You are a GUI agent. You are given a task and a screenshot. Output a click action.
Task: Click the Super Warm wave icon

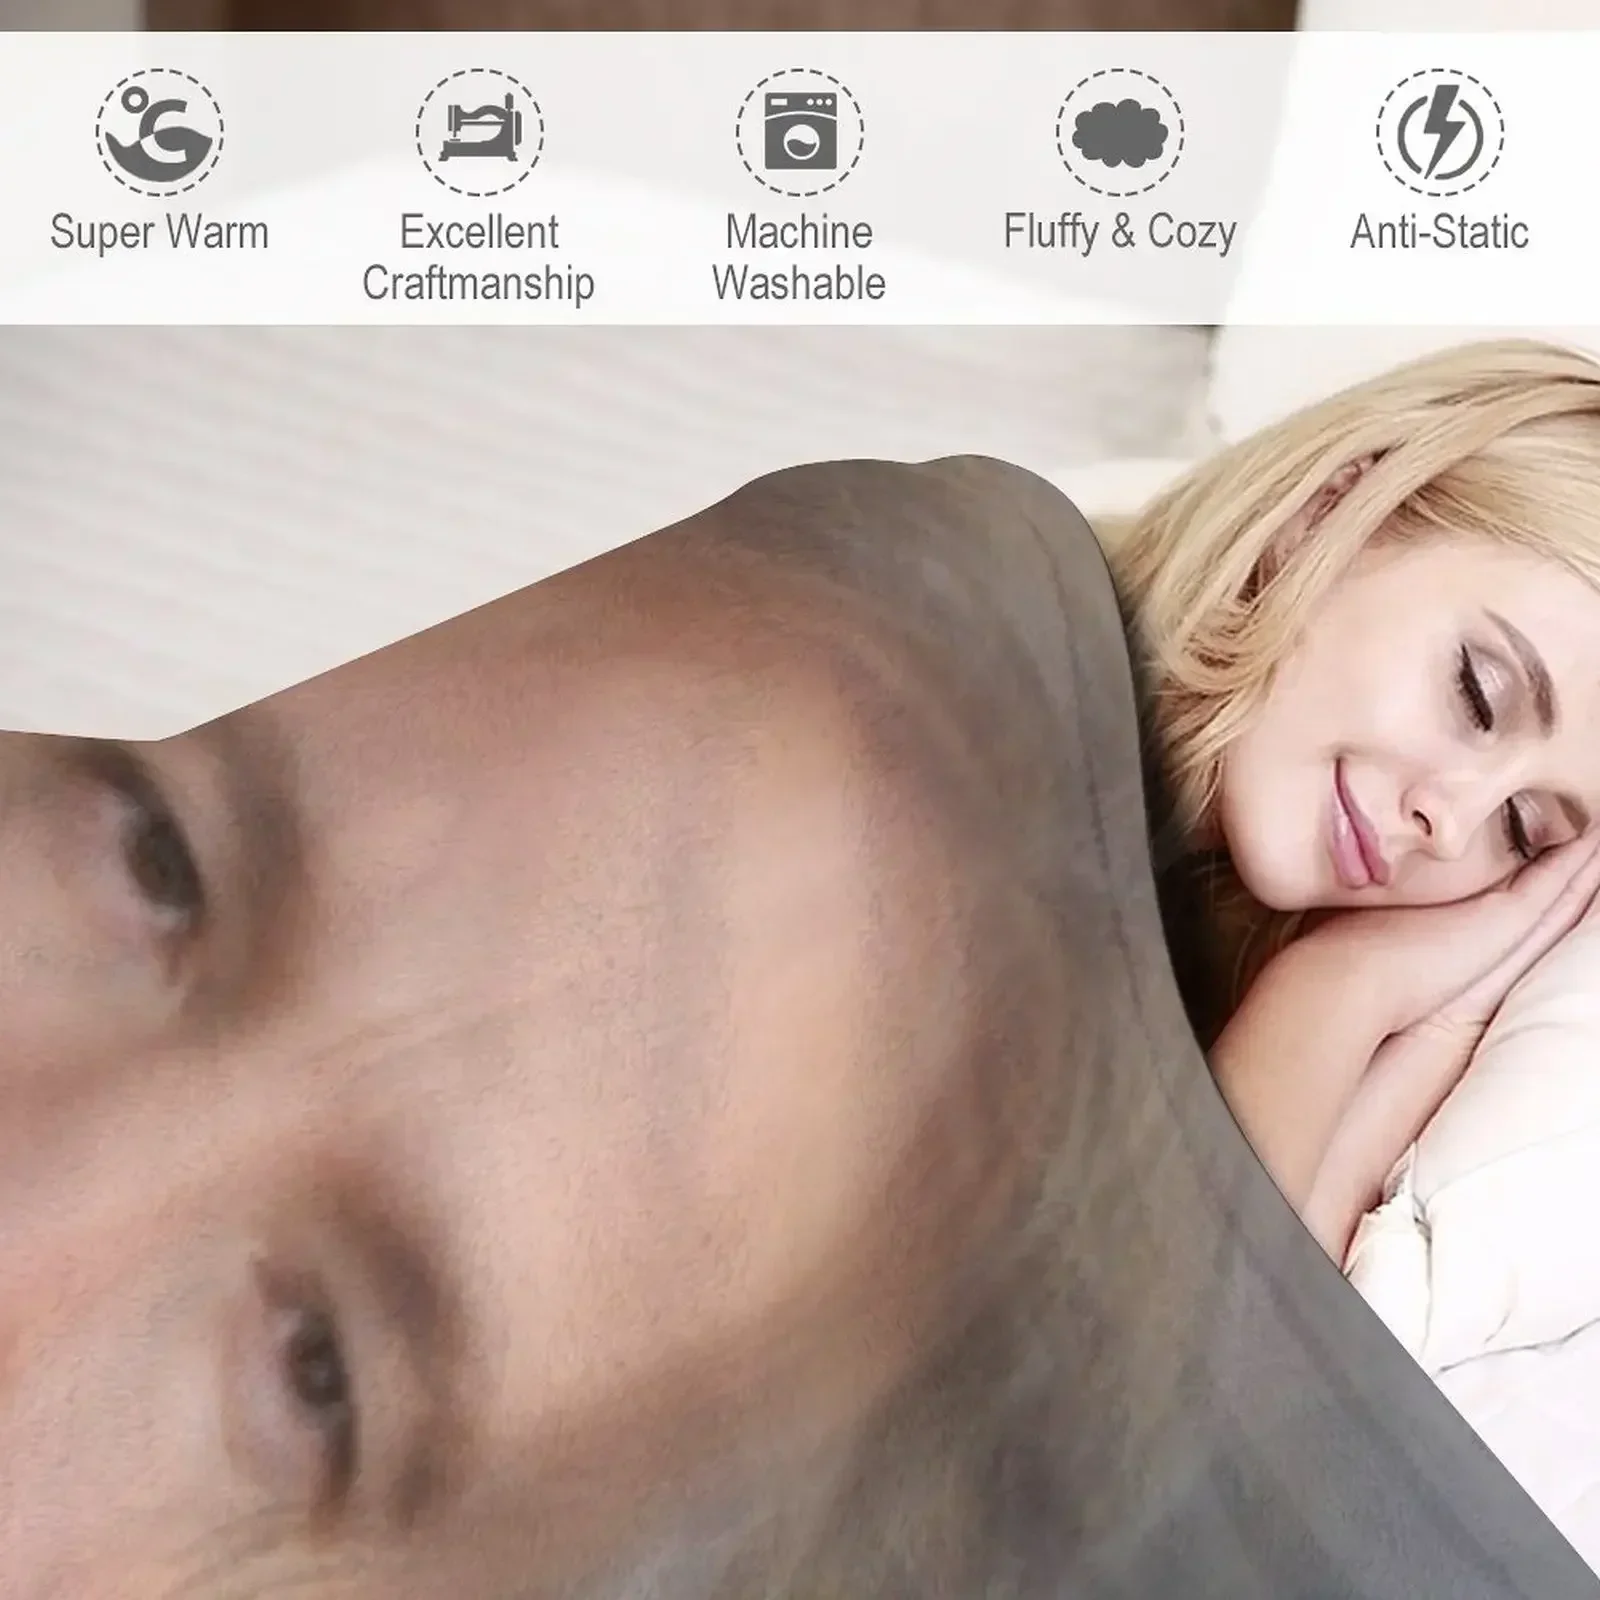[x=160, y=132]
